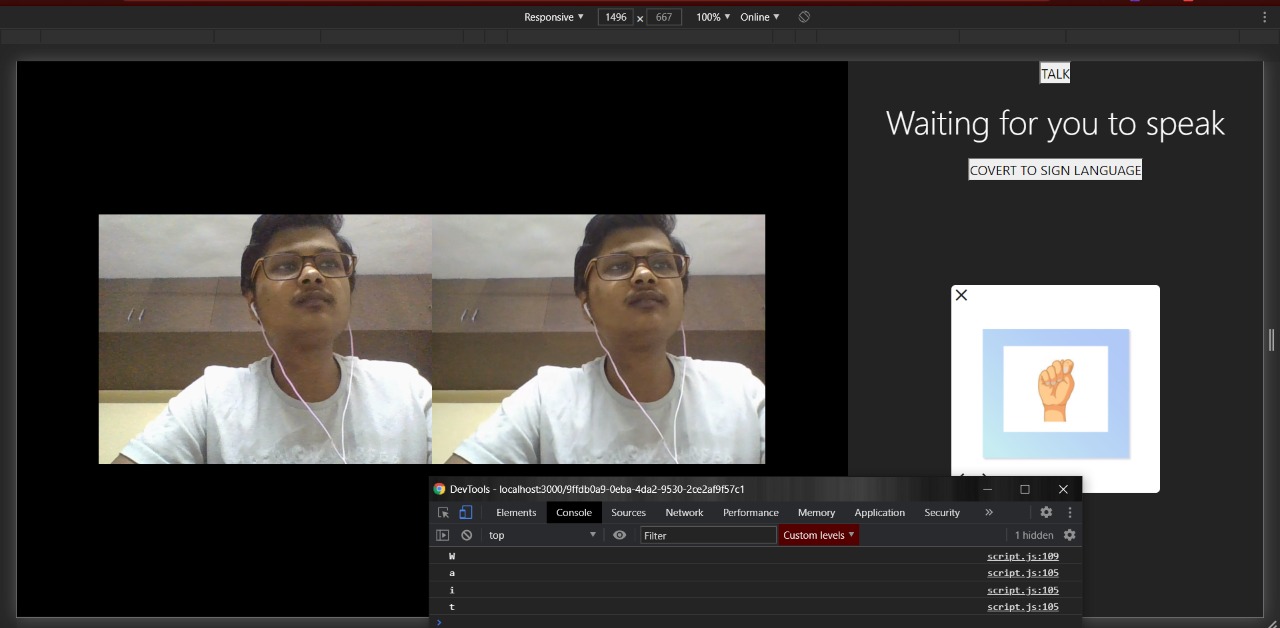The height and width of the screenshot is (628, 1280).
Task: Open the DevTools three-dot customize menu
Action: click(x=1069, y=512)
